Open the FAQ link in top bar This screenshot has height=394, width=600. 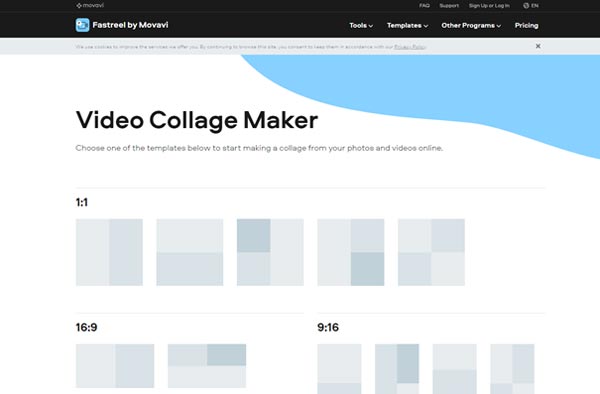(424, 5)
